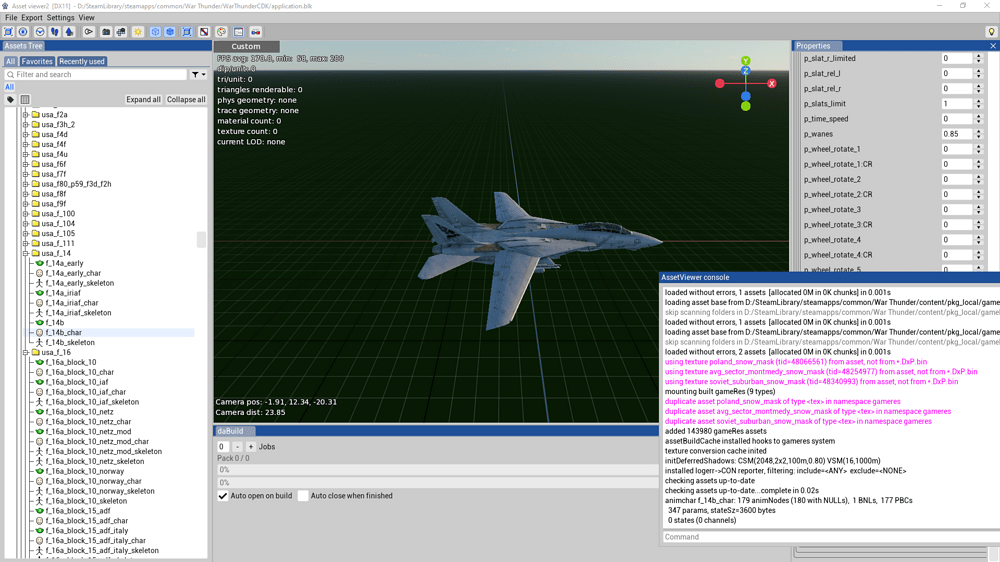The width and height of the screenshot is (1000, 562).
Task: Click the blue target circle toolbar icon
Action: (24, 32)
